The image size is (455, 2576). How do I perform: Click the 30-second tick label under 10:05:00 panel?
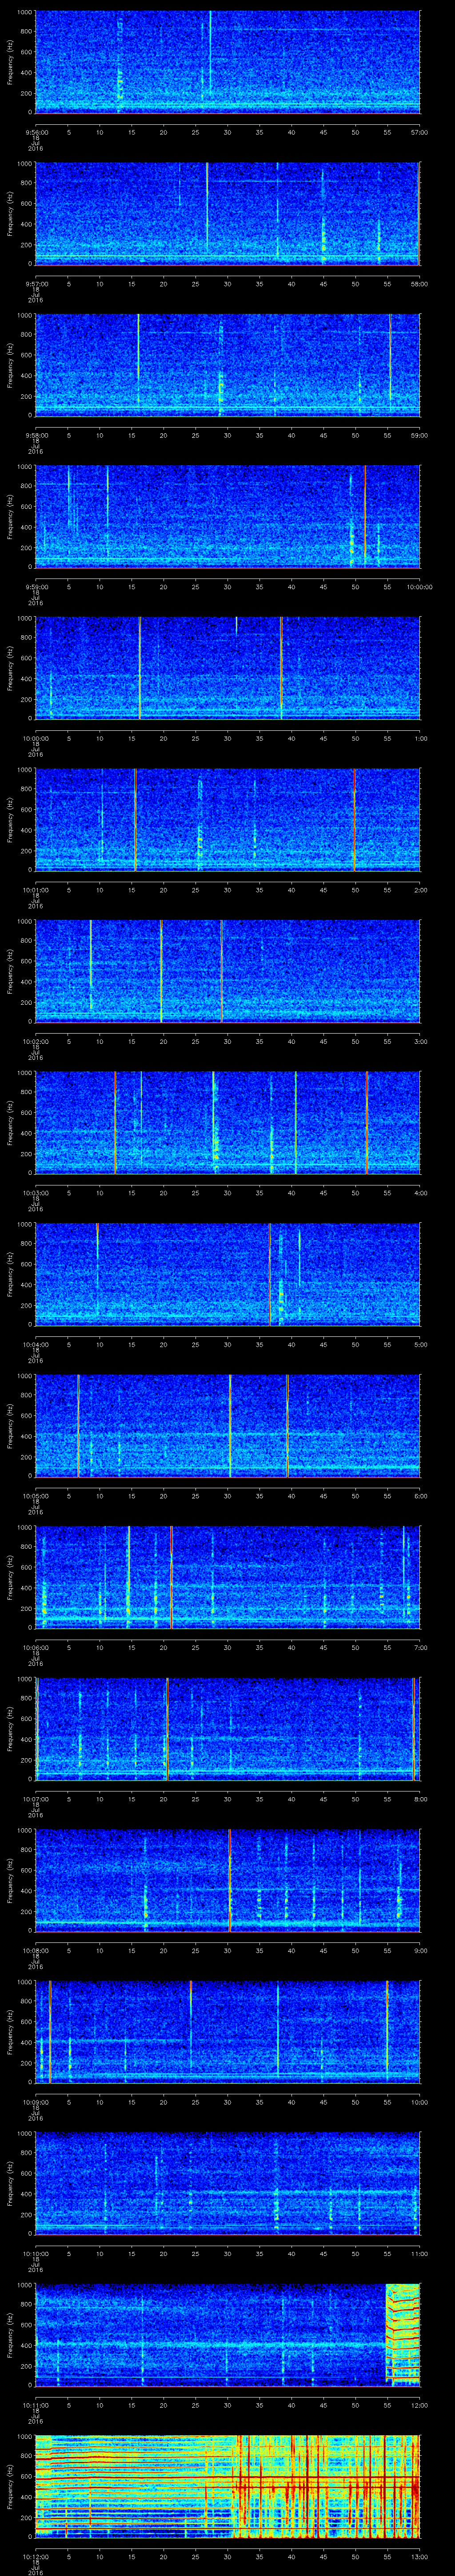point(228,1496)
